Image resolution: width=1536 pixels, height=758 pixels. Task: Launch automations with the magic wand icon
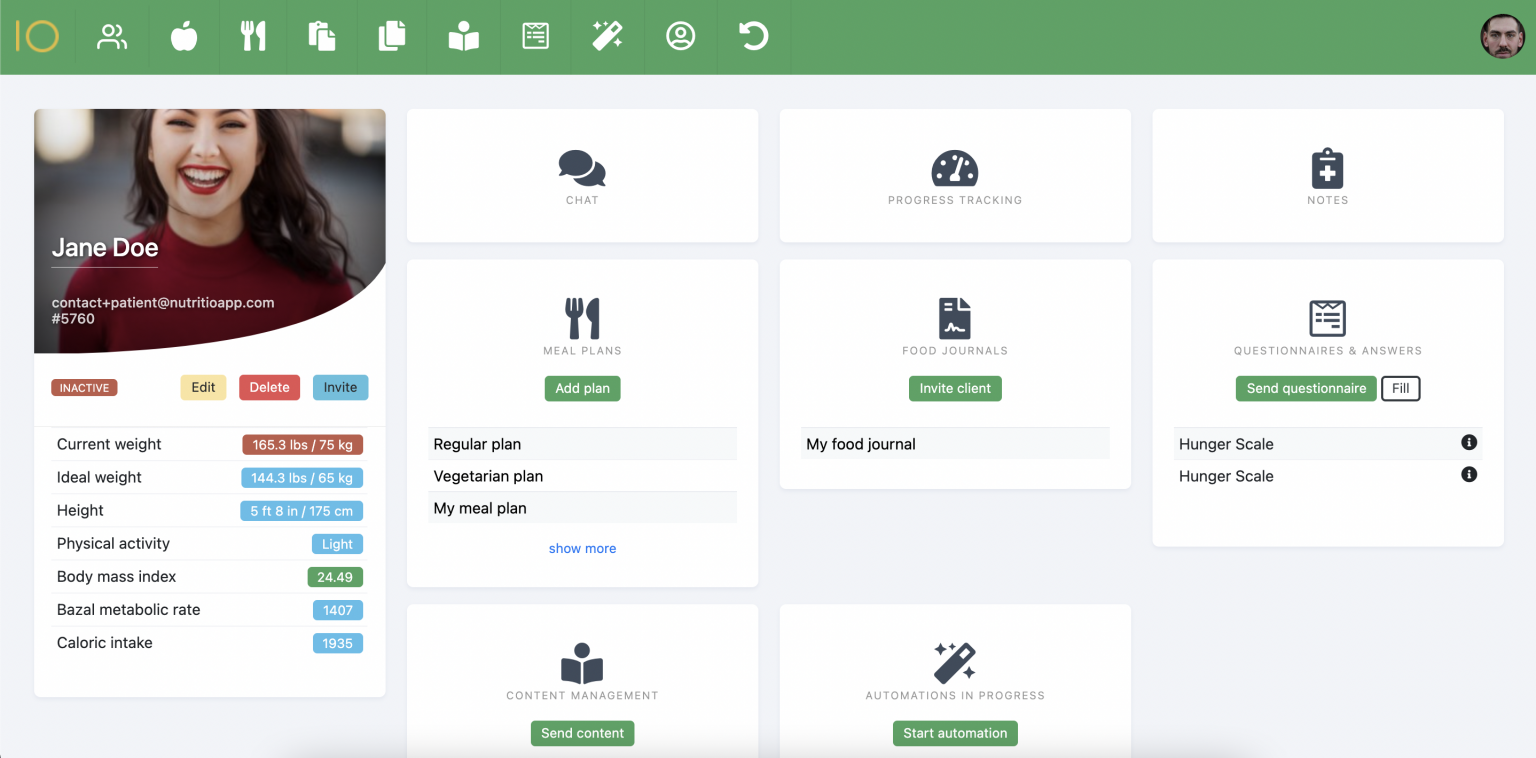click(607, 36)
